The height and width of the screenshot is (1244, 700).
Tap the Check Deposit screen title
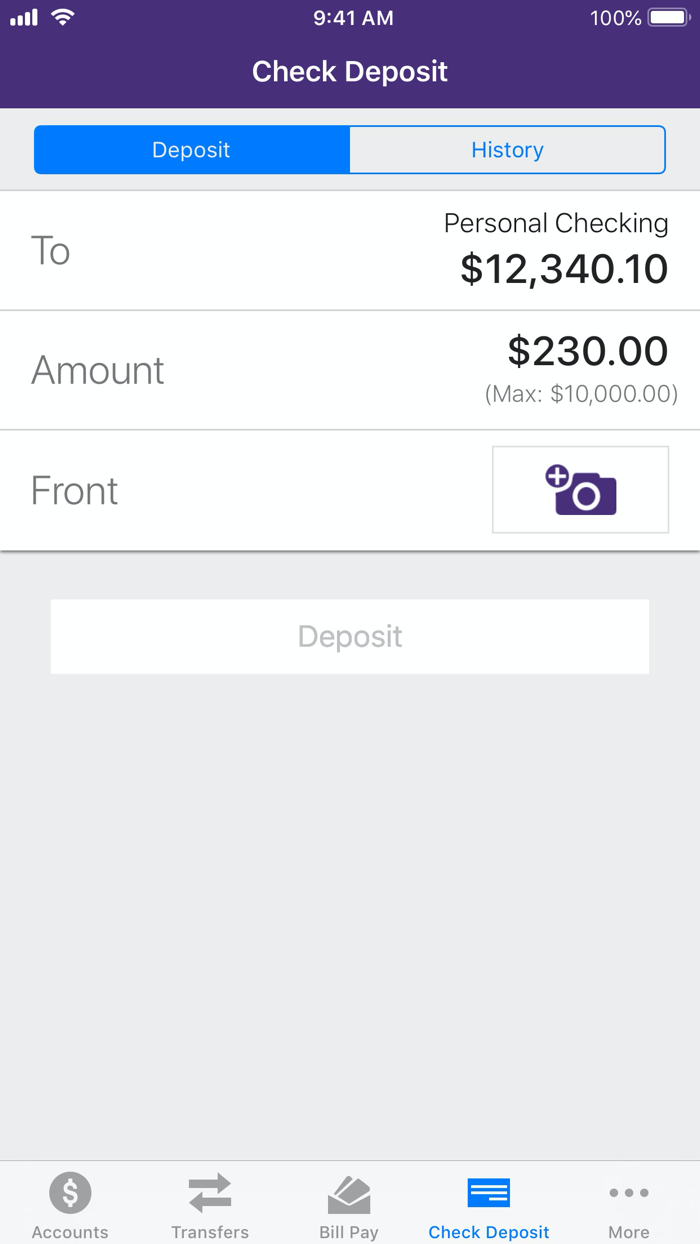pos(349,71)
